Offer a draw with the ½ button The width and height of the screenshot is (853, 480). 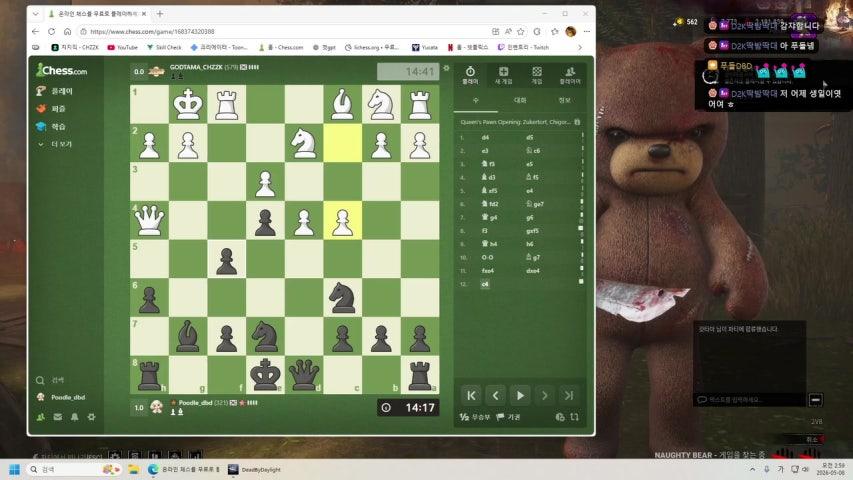tap(474, 417)
